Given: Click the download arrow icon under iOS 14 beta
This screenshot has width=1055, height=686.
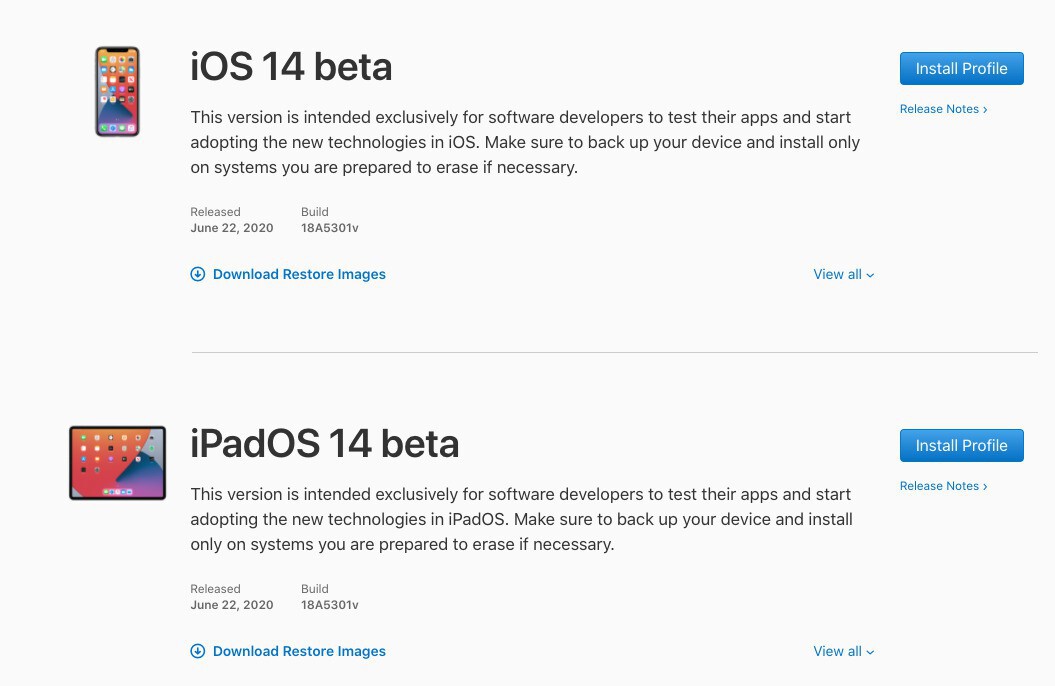Looking at the screenshot, I should (198, 274).
